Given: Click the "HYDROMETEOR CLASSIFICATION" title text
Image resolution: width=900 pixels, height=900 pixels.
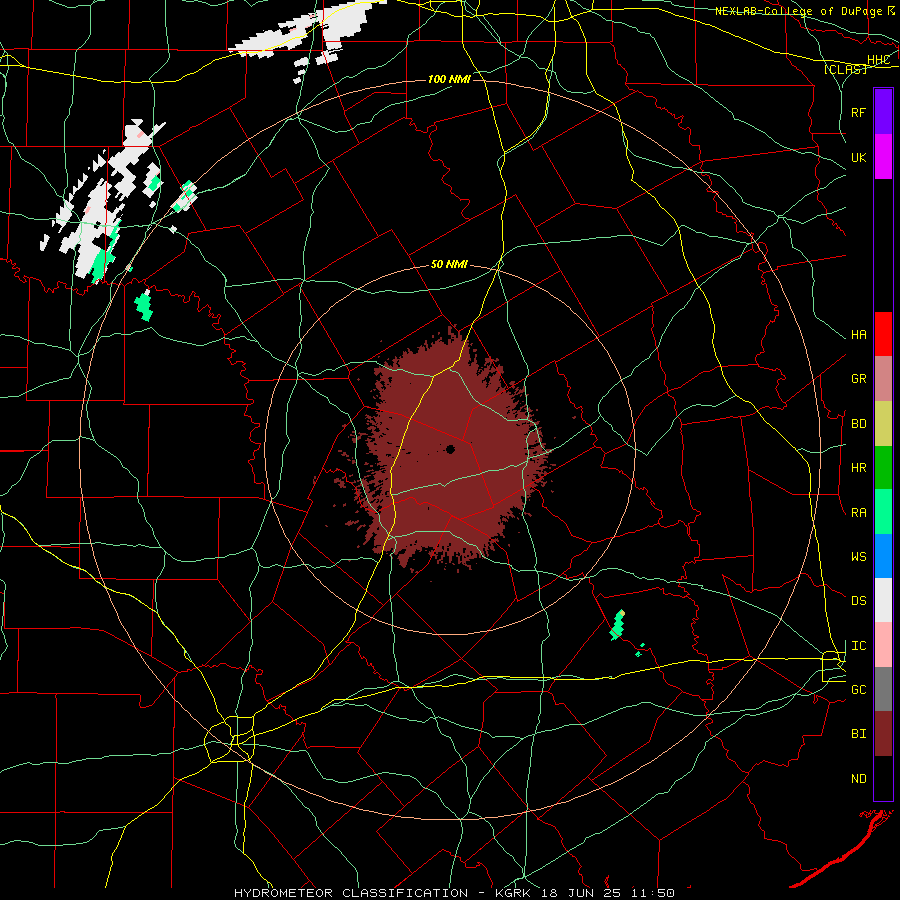Looking at the screenshot, I should [x=351, y=893].
